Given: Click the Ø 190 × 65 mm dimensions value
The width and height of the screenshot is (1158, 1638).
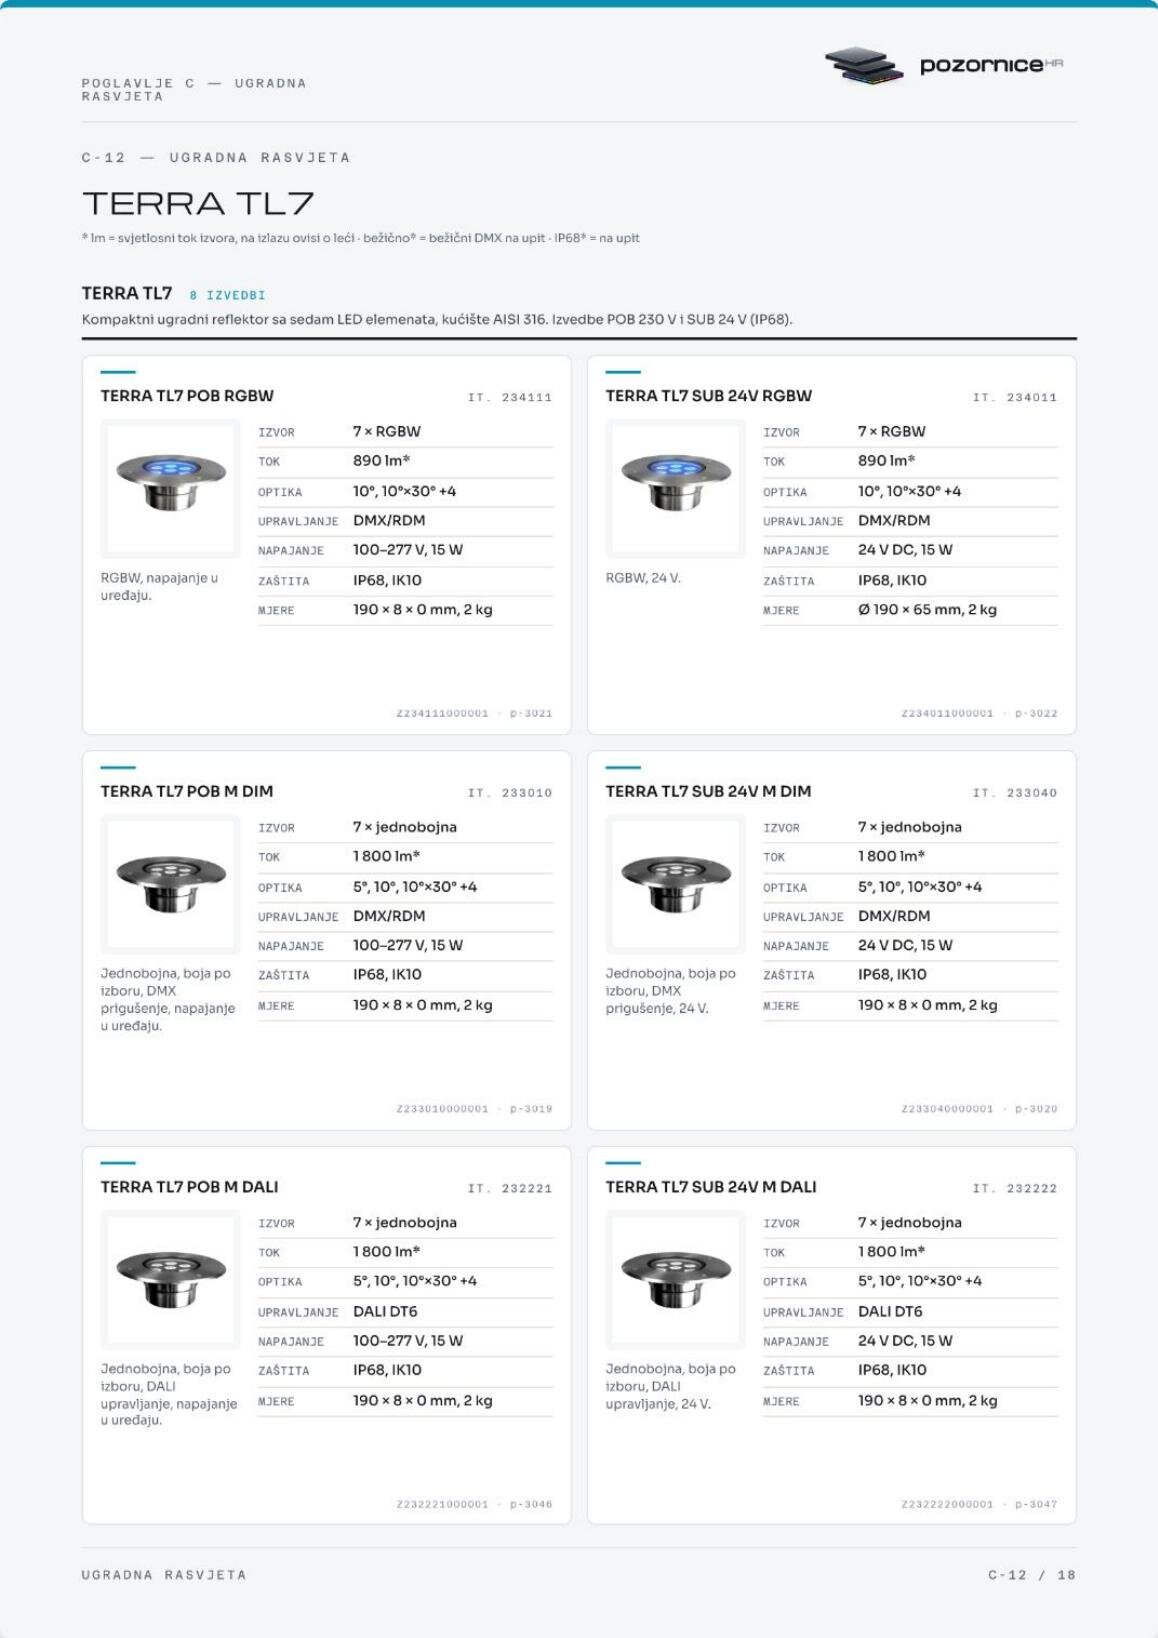Looking at the screenshot, I should pos(927,609).
